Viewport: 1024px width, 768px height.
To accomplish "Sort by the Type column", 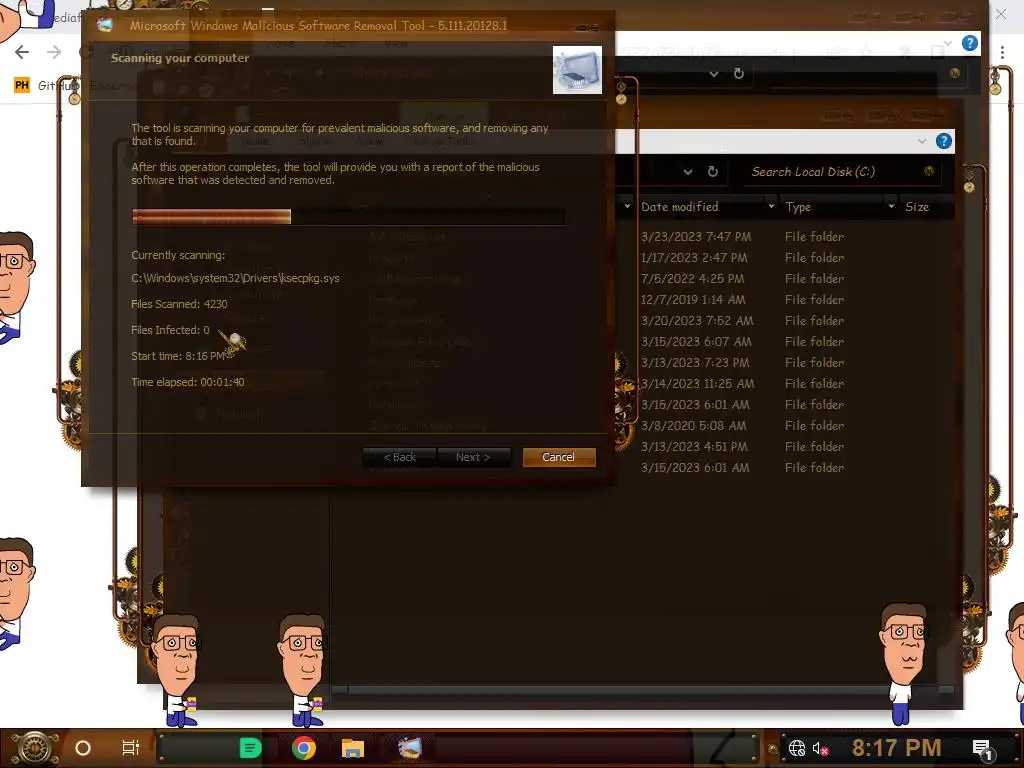I will [x=798, y=207].
